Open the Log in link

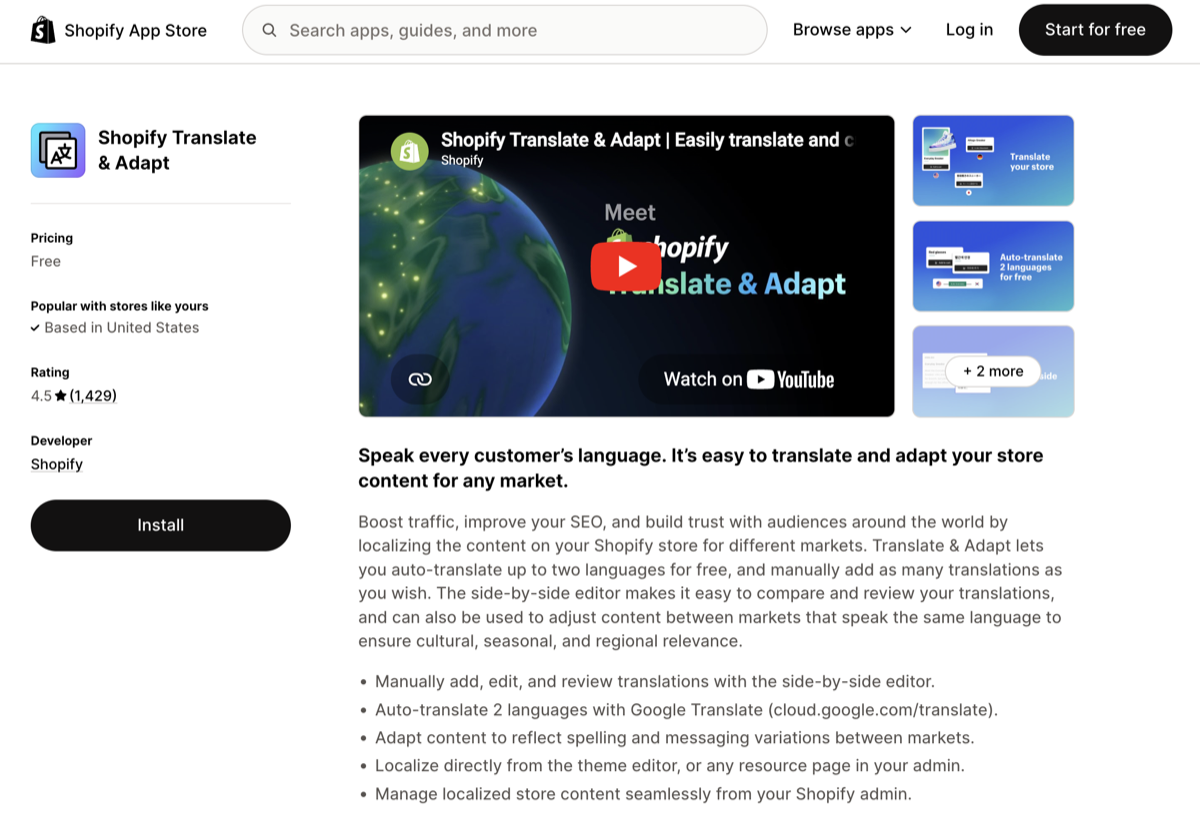[x=969, y=30]
